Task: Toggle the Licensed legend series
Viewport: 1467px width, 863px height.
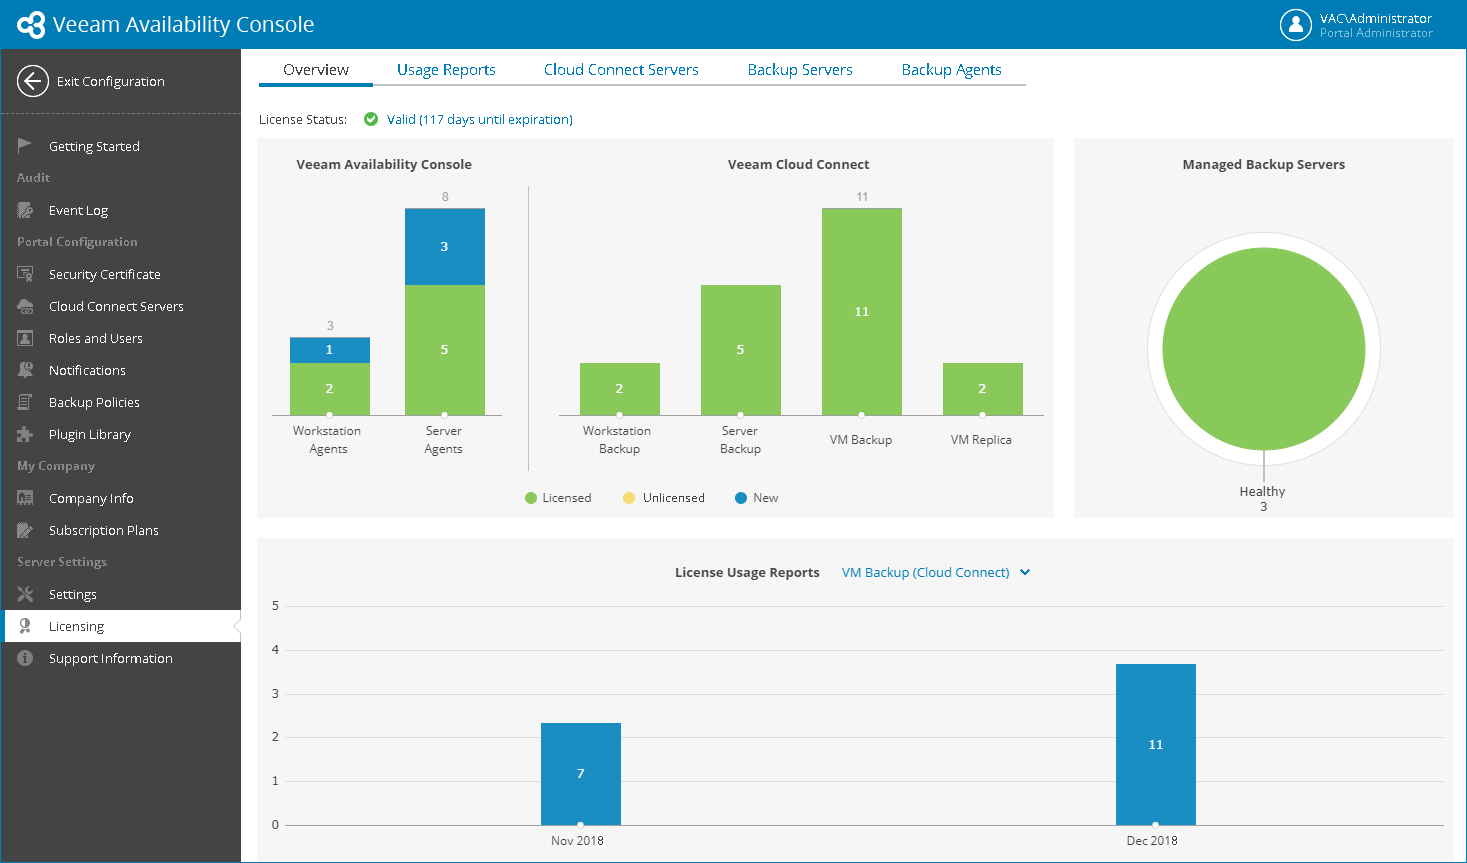Action: 558,498
